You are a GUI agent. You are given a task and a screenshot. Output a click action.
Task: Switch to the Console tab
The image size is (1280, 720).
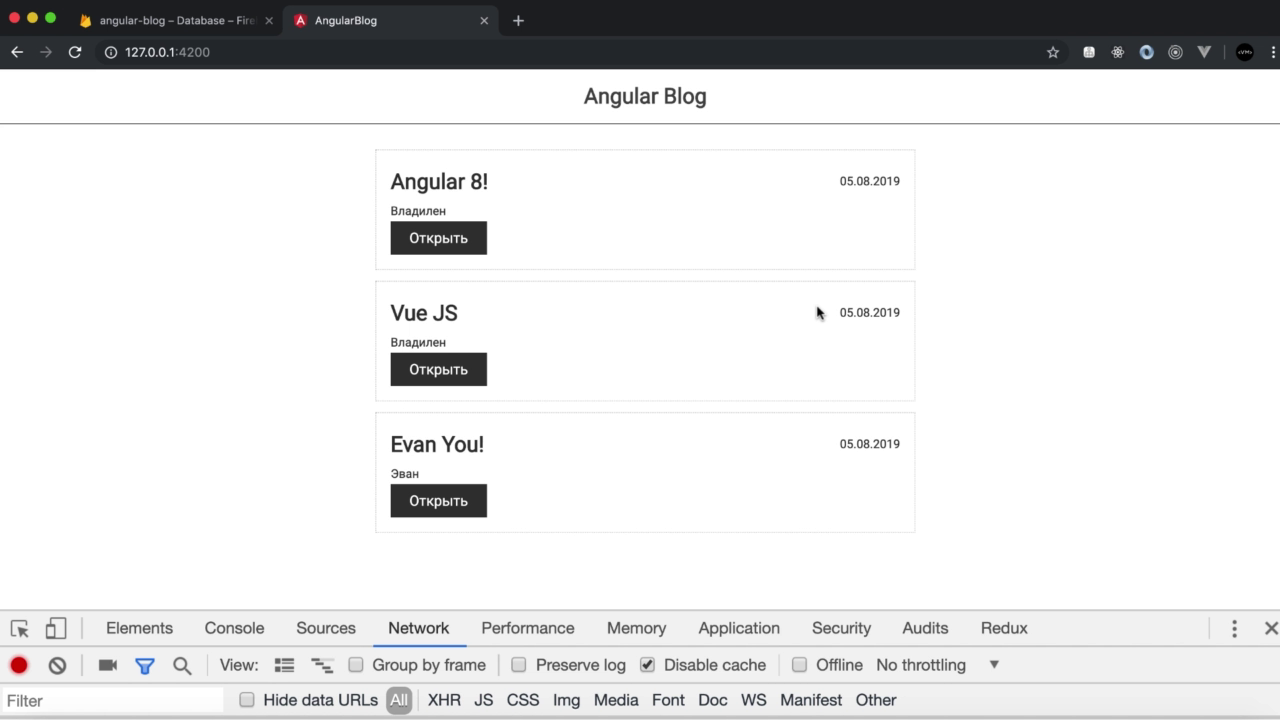click(234, 628)
